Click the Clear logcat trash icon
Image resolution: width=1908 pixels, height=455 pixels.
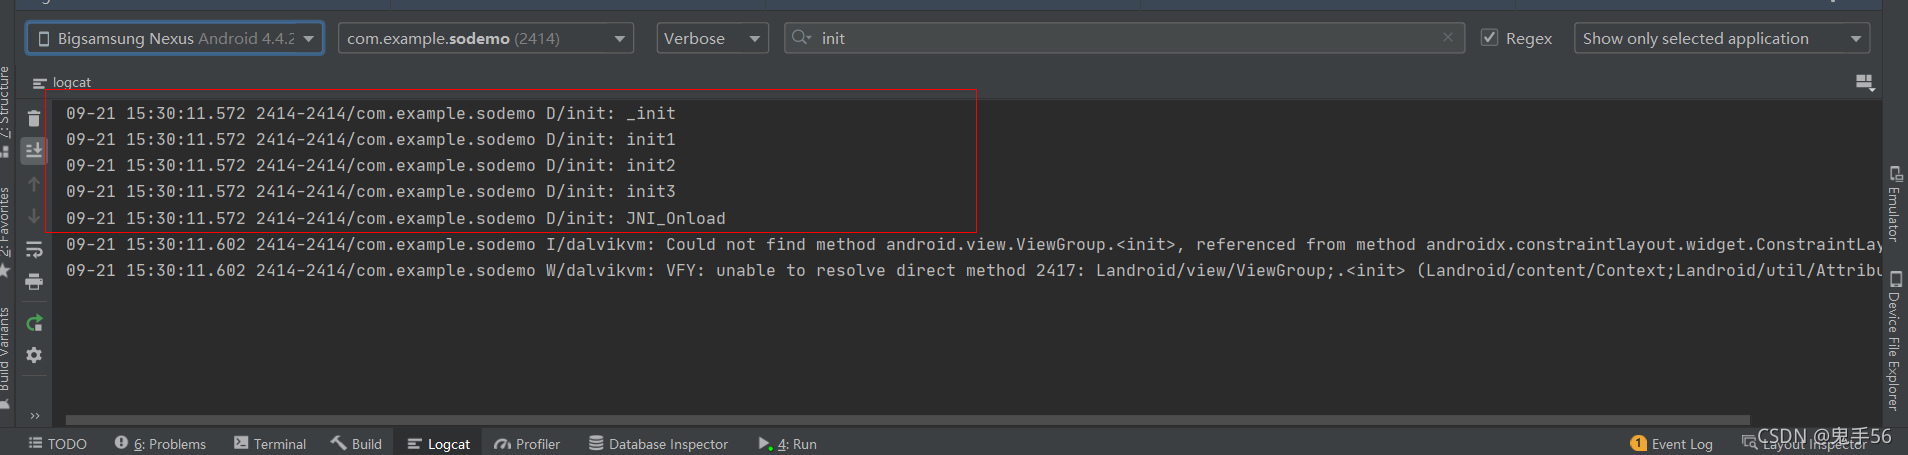(x=34, y=118)
